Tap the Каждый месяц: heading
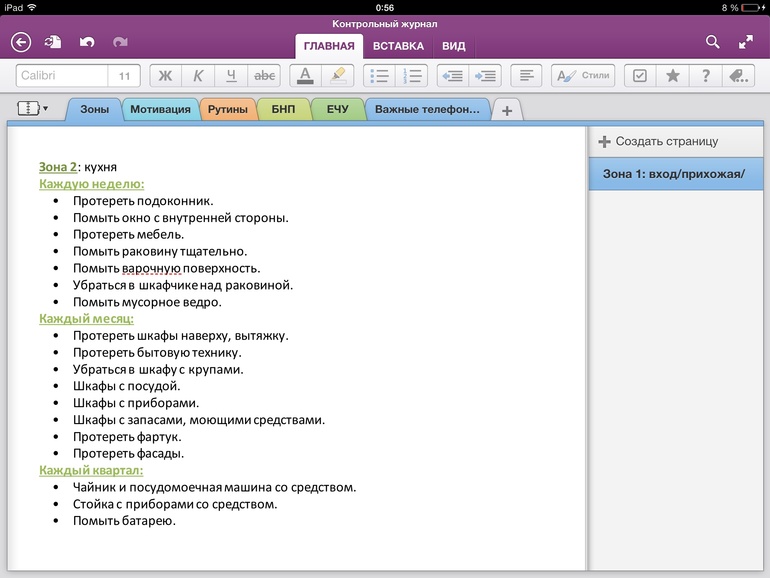 coord(86,319)
